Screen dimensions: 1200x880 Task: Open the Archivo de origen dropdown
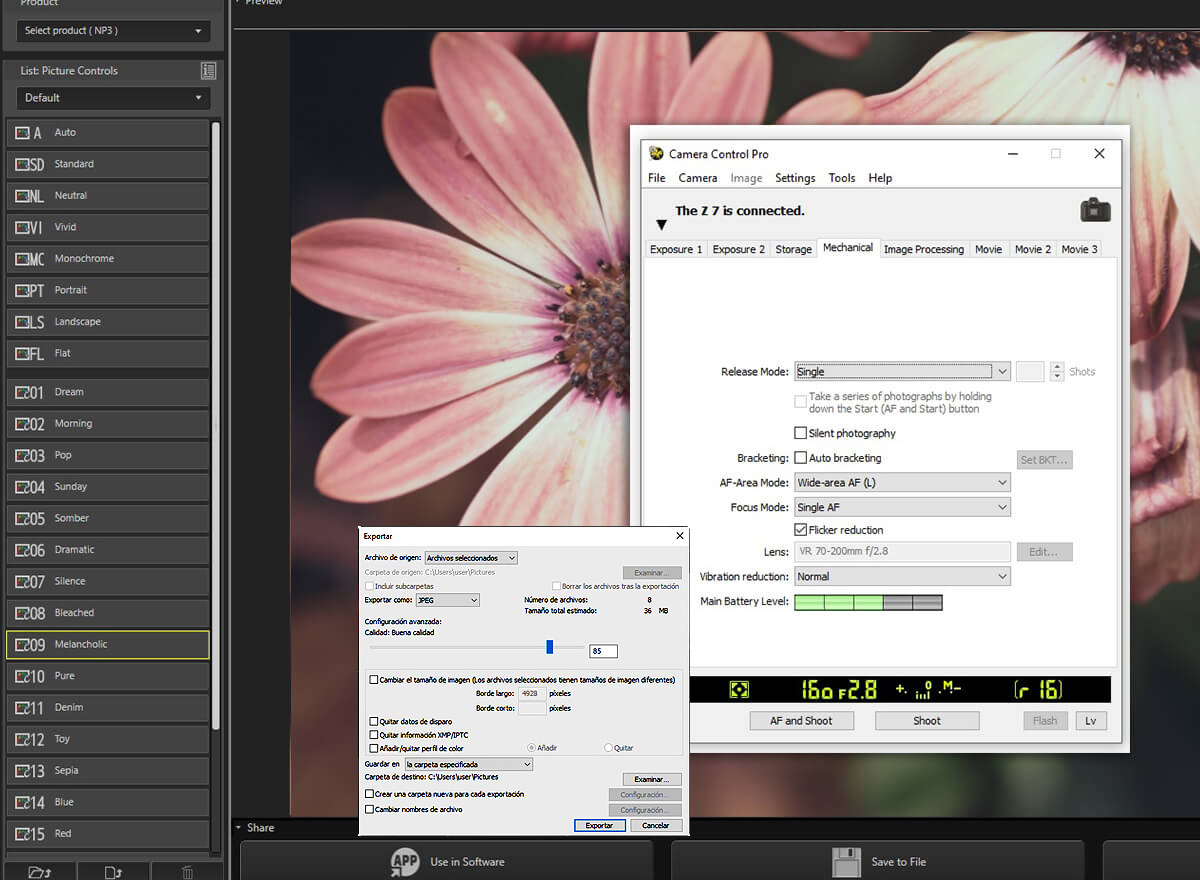click(x=471, y=558)
